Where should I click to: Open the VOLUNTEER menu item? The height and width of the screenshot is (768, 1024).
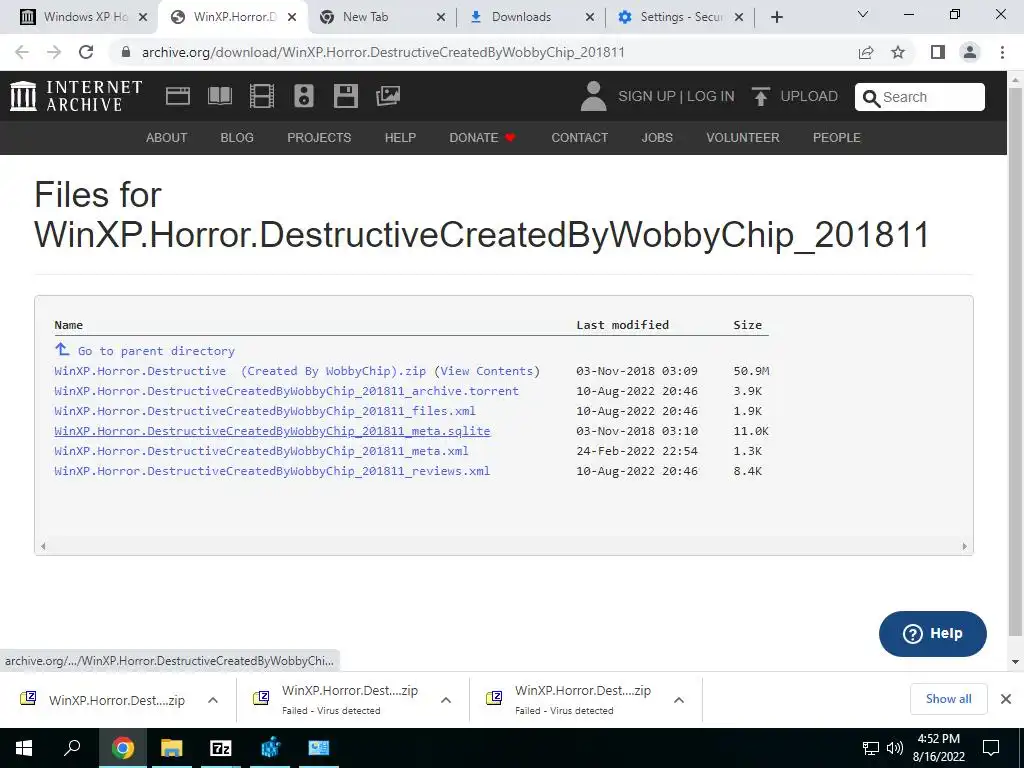tap(743, 138)
